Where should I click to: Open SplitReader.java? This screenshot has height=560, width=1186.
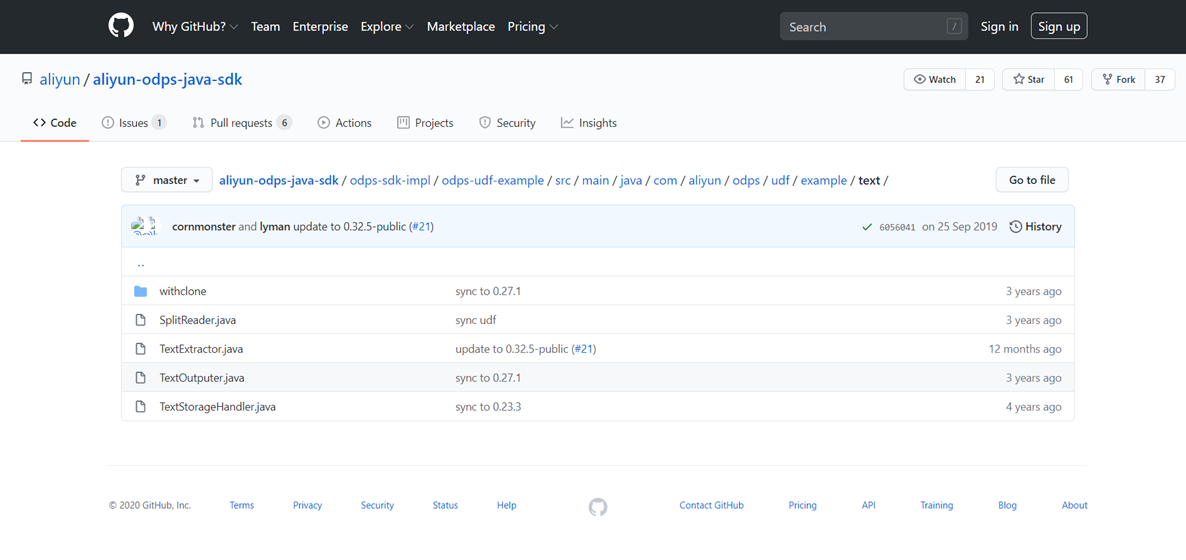point(197,320)
